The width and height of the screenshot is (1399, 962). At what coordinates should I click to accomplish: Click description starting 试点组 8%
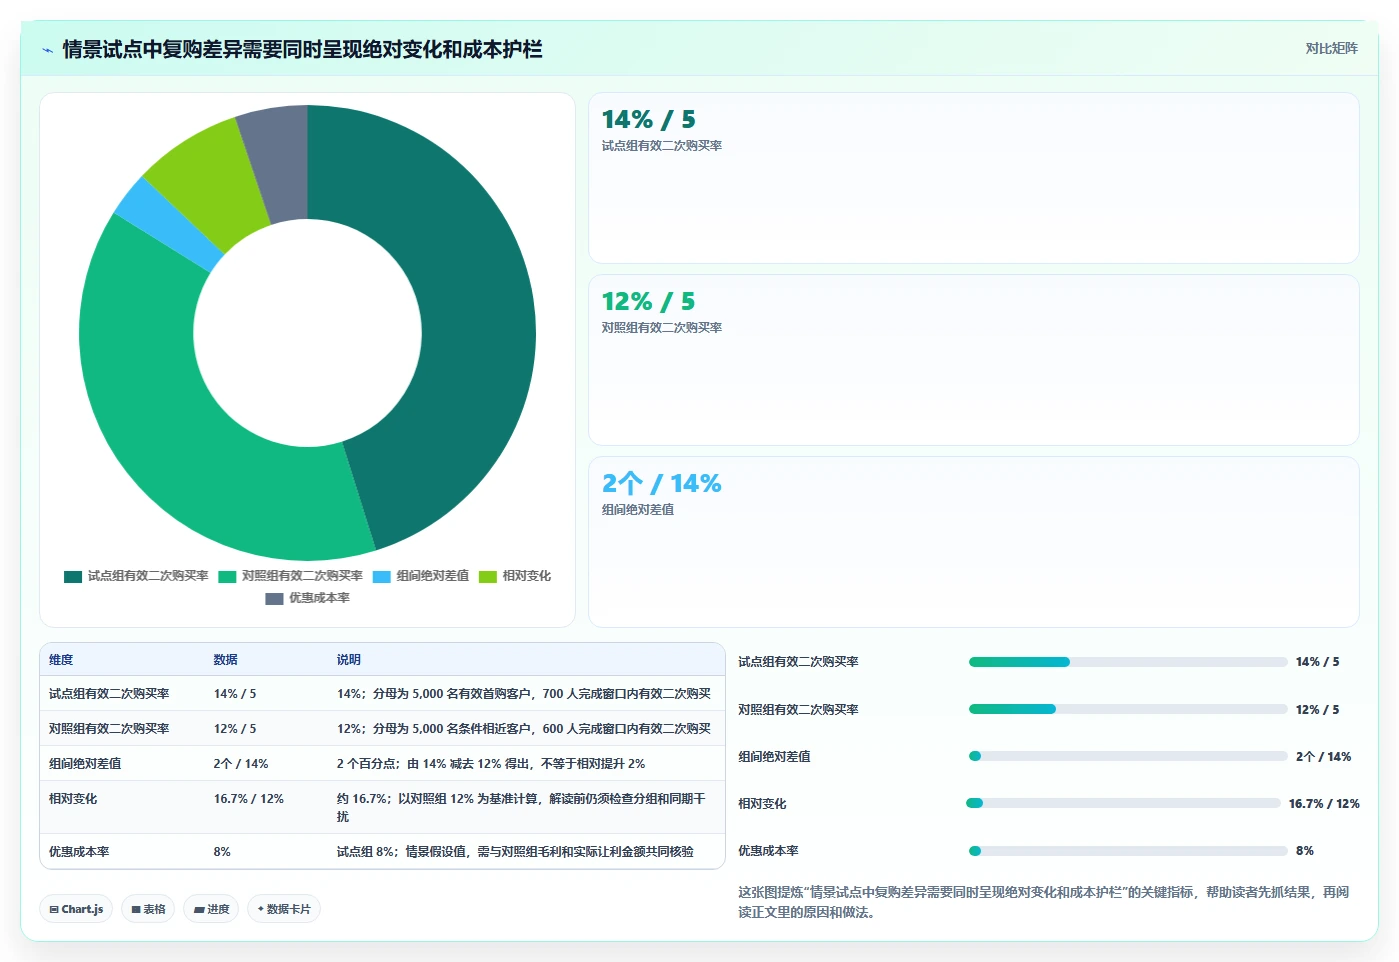click(515, 852)
